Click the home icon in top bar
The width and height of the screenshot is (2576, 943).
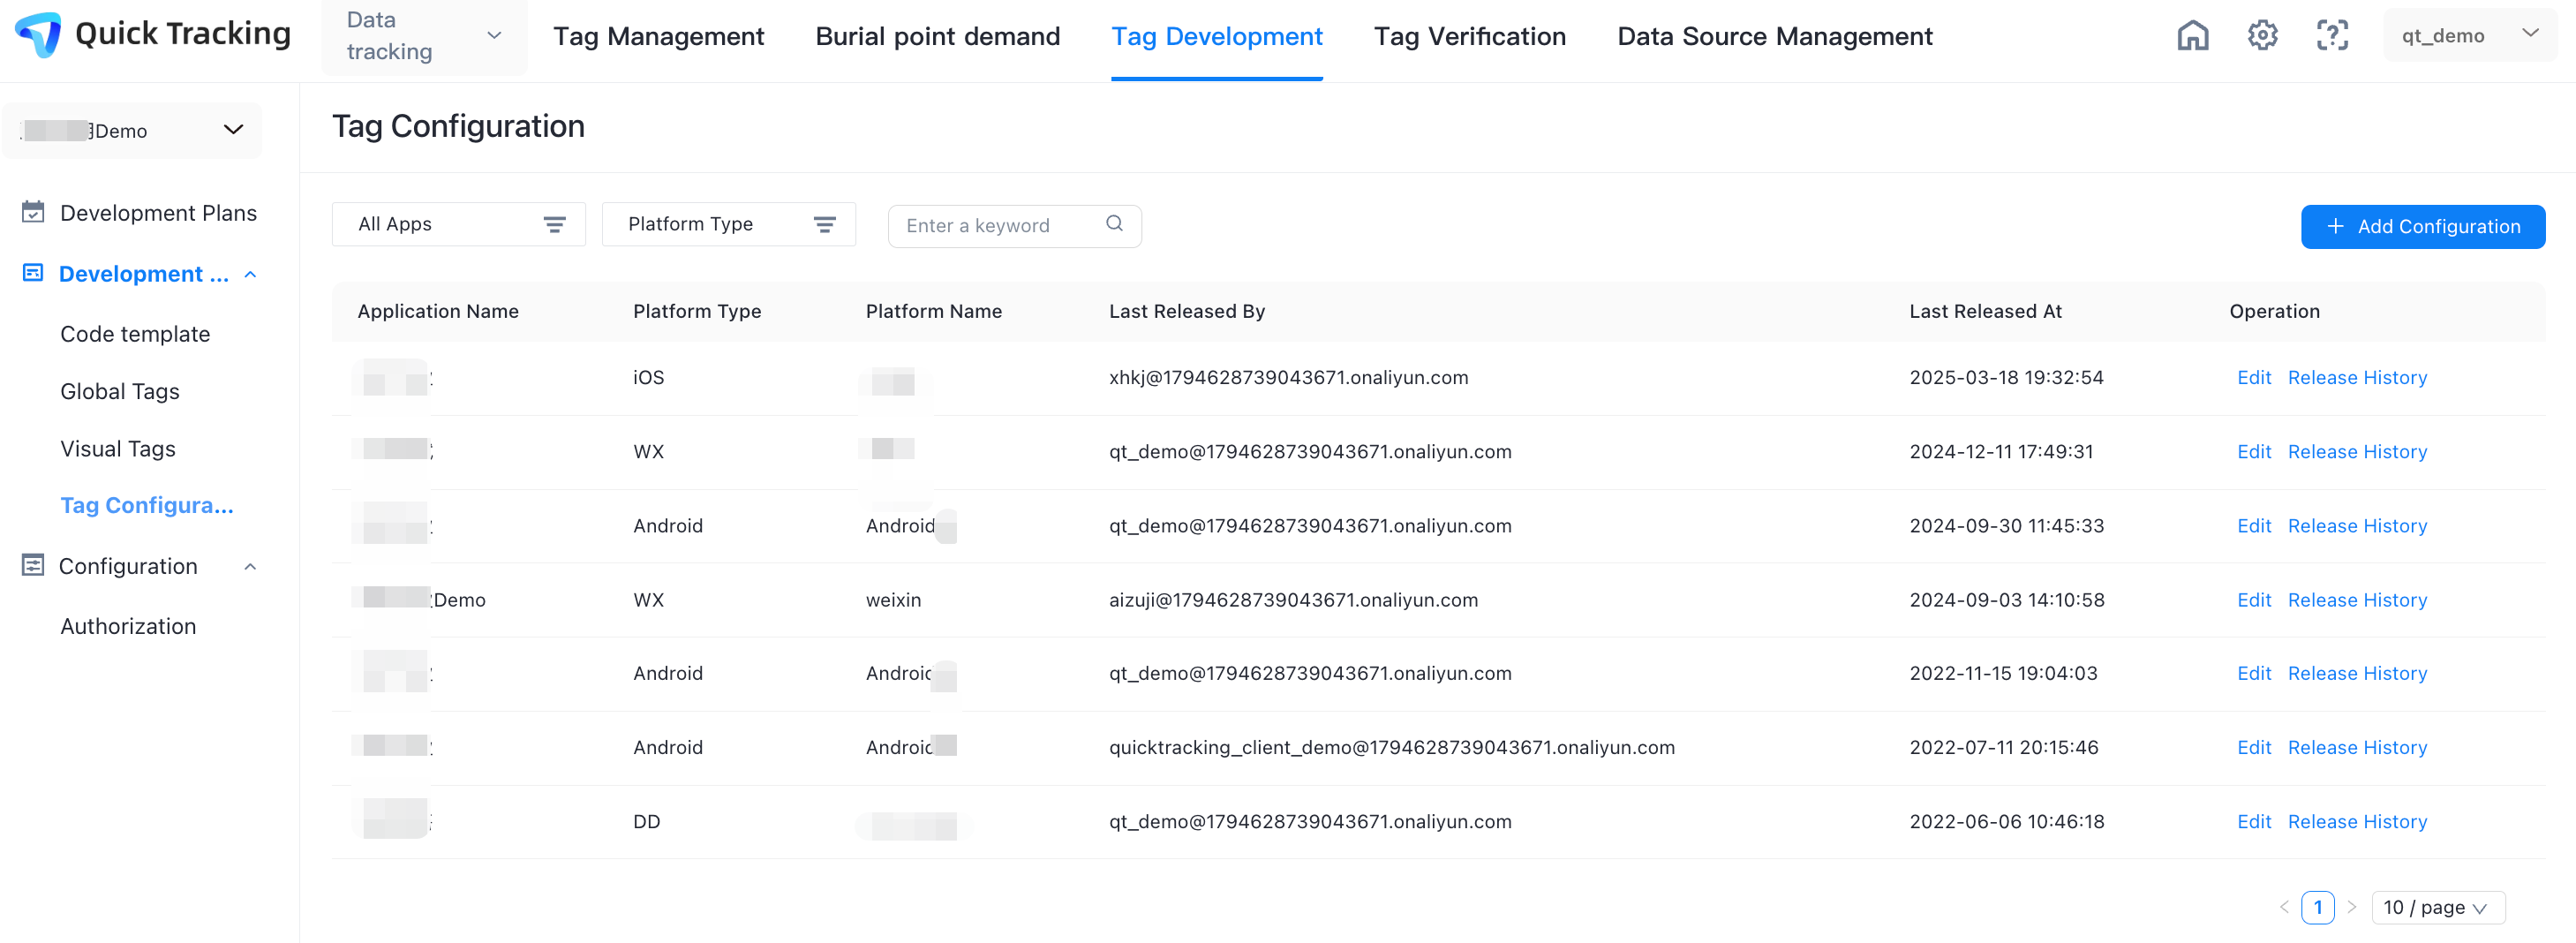point(2192,36)
